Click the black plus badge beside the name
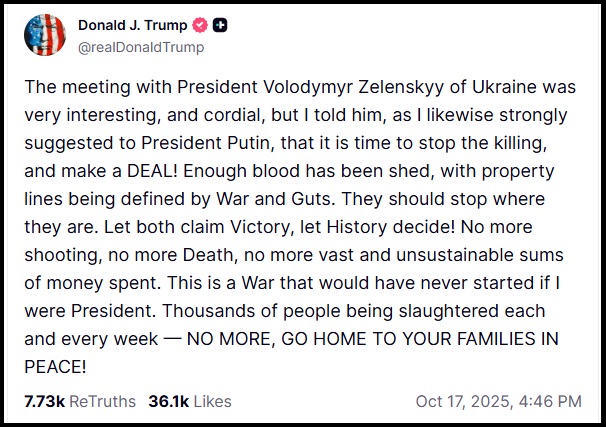Screen dimensions: 606x427 click(x=219, y=24)
